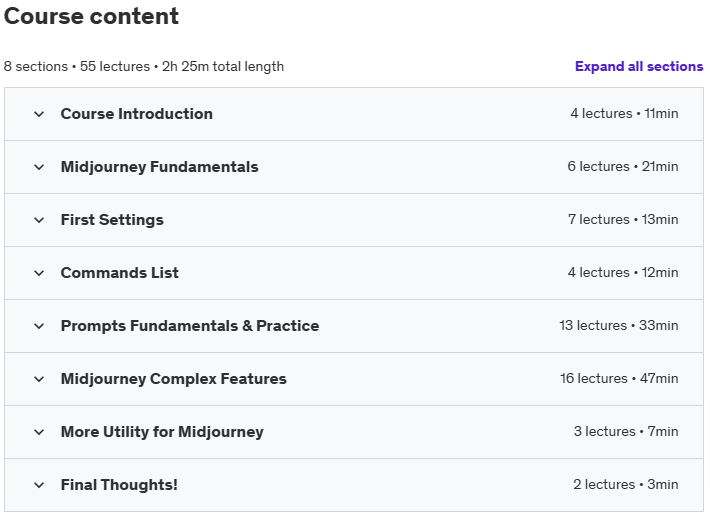Click '13 lectures • 33min' text
The width and height of the screenshot is (710, 516).
(619, 325)
